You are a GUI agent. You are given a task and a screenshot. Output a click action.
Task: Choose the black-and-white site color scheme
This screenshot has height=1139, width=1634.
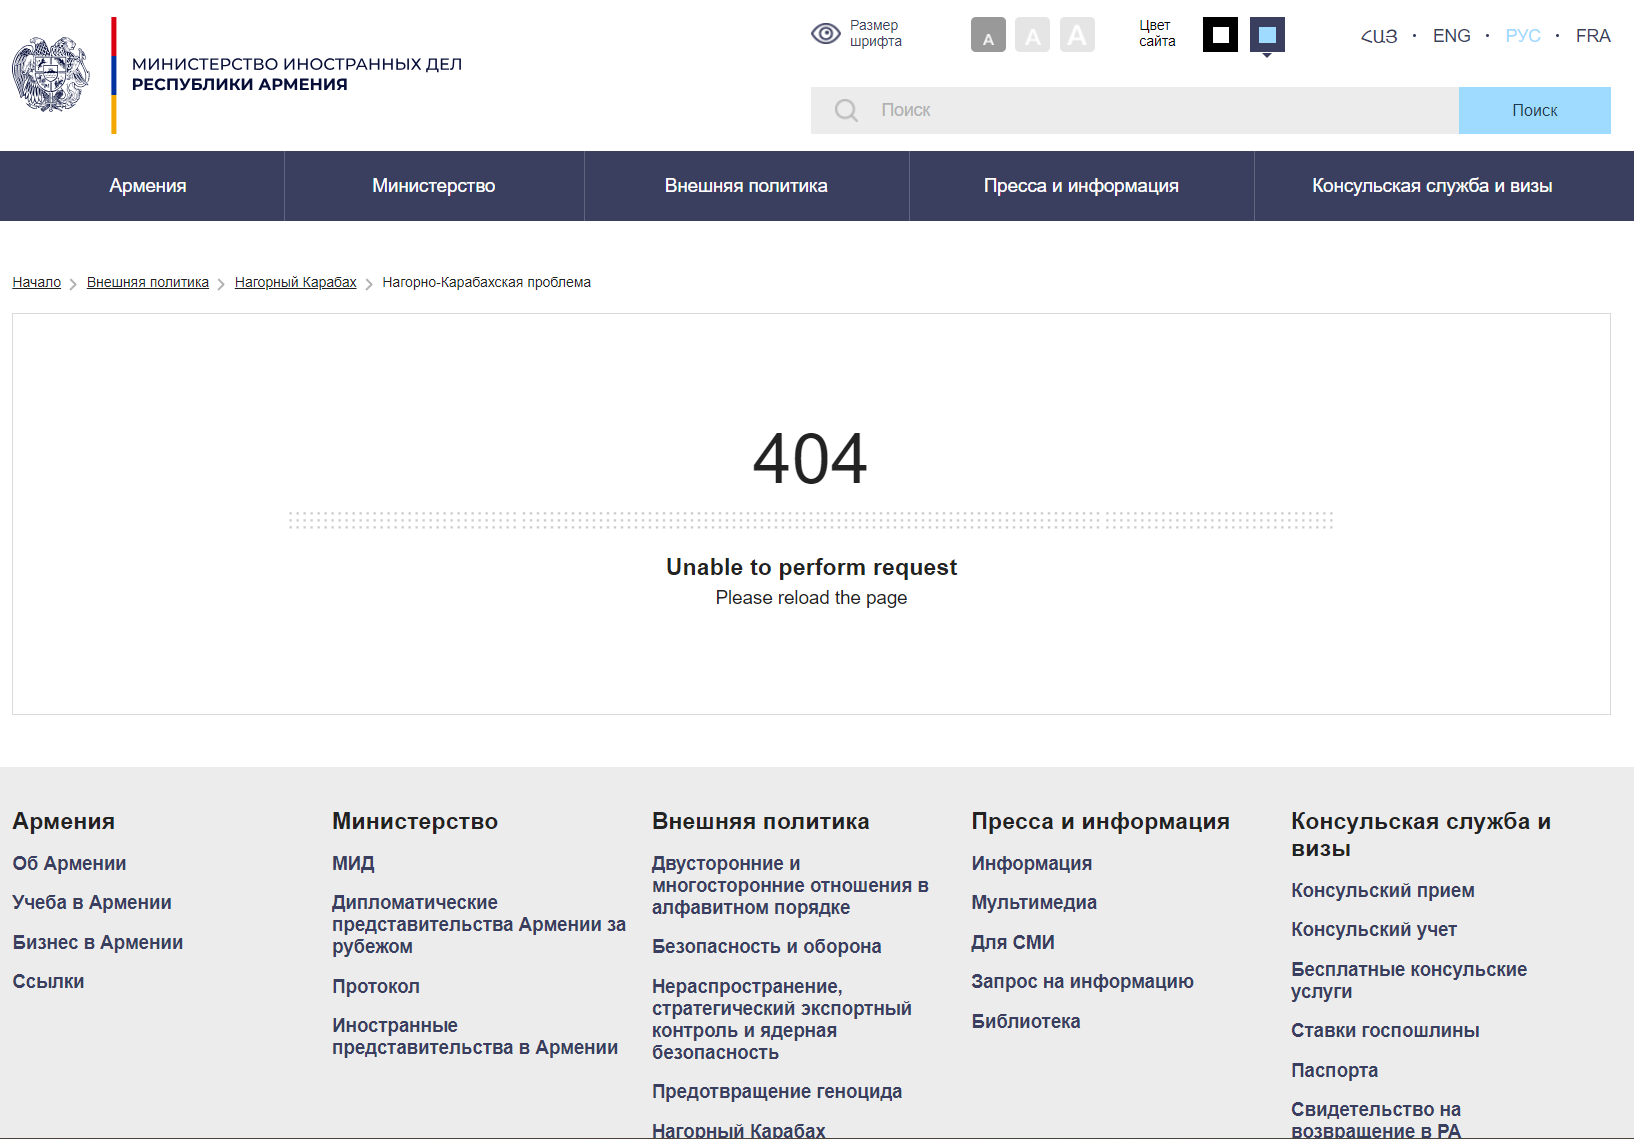point(1220,35)
